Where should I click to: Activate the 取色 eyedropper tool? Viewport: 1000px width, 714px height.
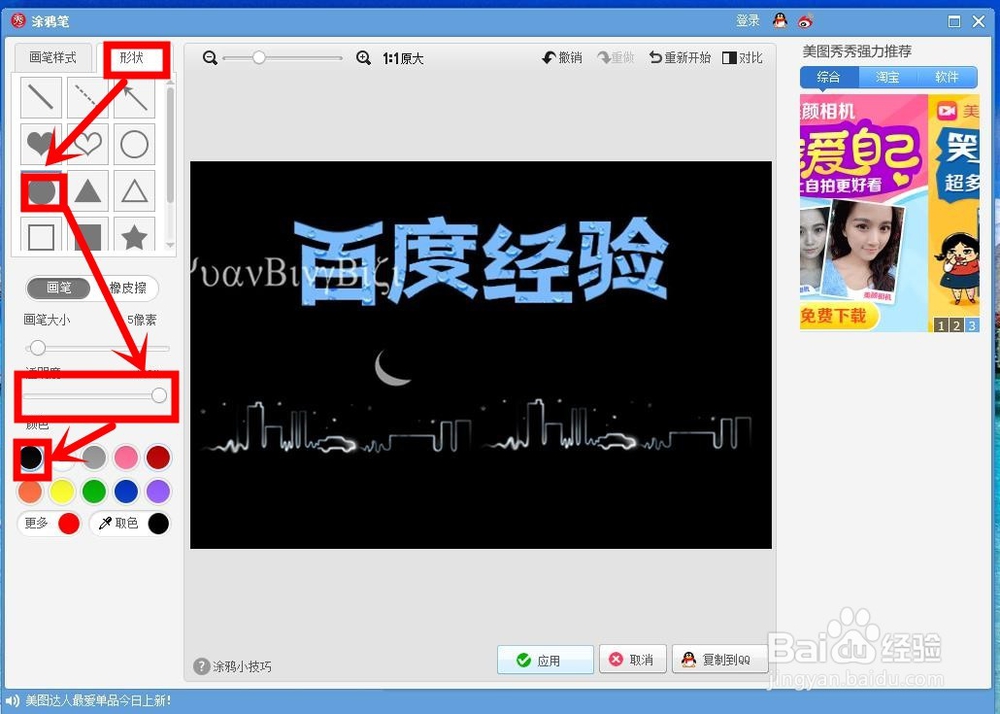[x=130, y=523]
